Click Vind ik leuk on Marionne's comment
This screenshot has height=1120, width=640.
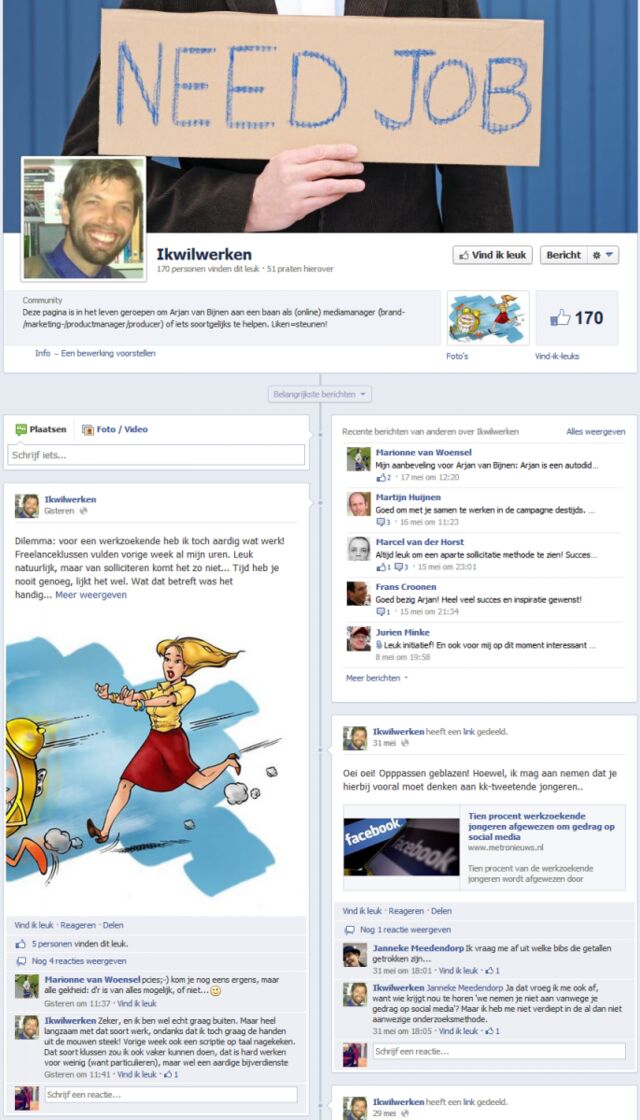pos(137,1004)
